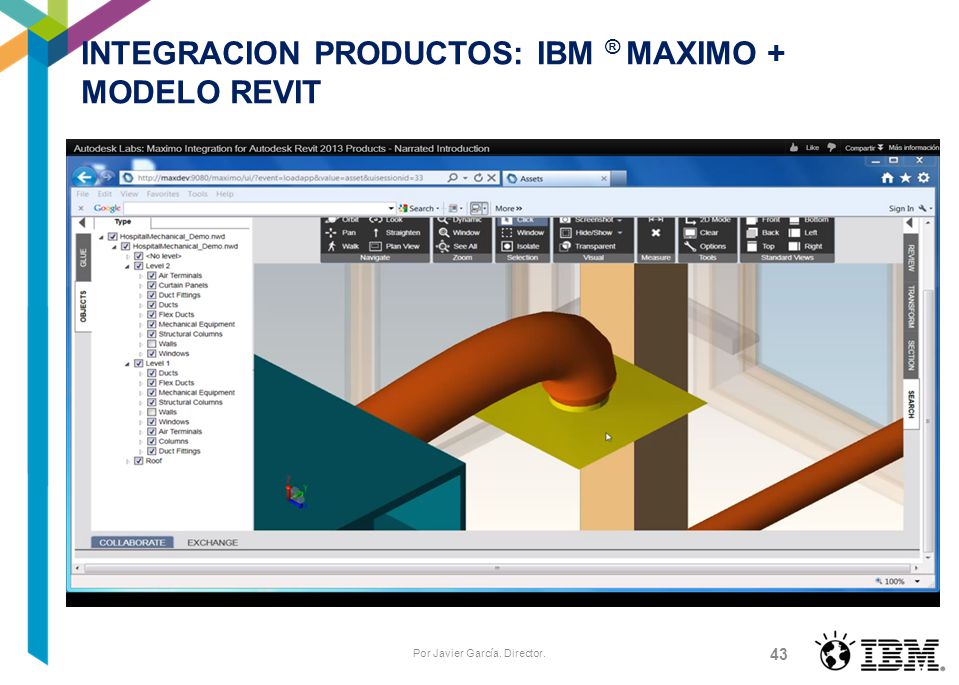The height and width of the screenshot is (685, 959).
Task: Collapse the top HospitalMechanical_Demo.nwd root node
Action: pos(102,237)
